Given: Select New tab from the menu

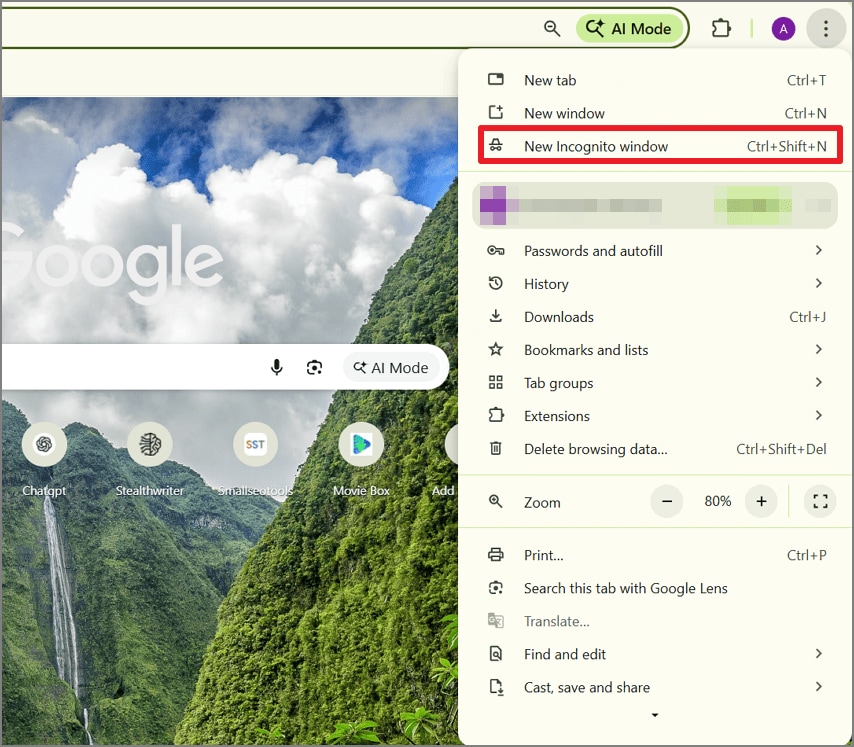Looking at the screenshot, I should tap(656, 80).
